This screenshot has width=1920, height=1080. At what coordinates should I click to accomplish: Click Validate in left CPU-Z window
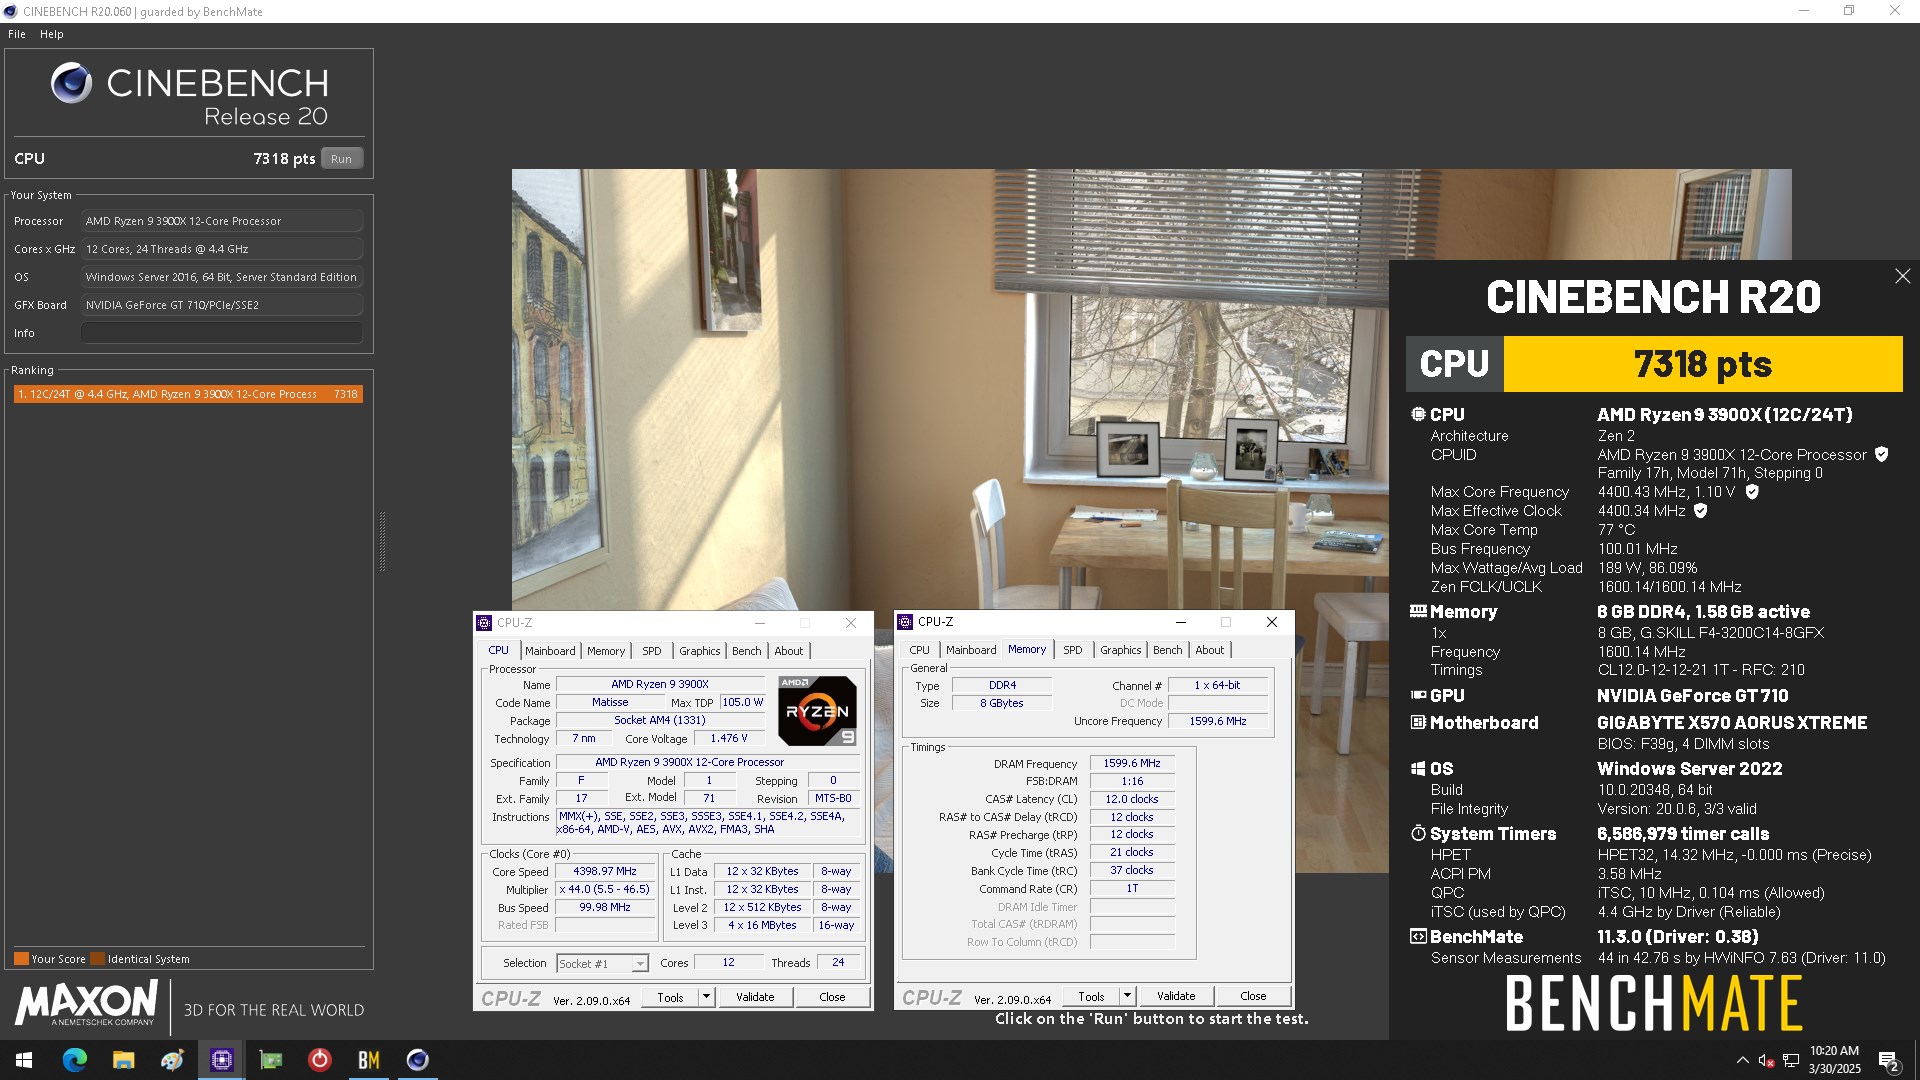[x=755, y=996]
